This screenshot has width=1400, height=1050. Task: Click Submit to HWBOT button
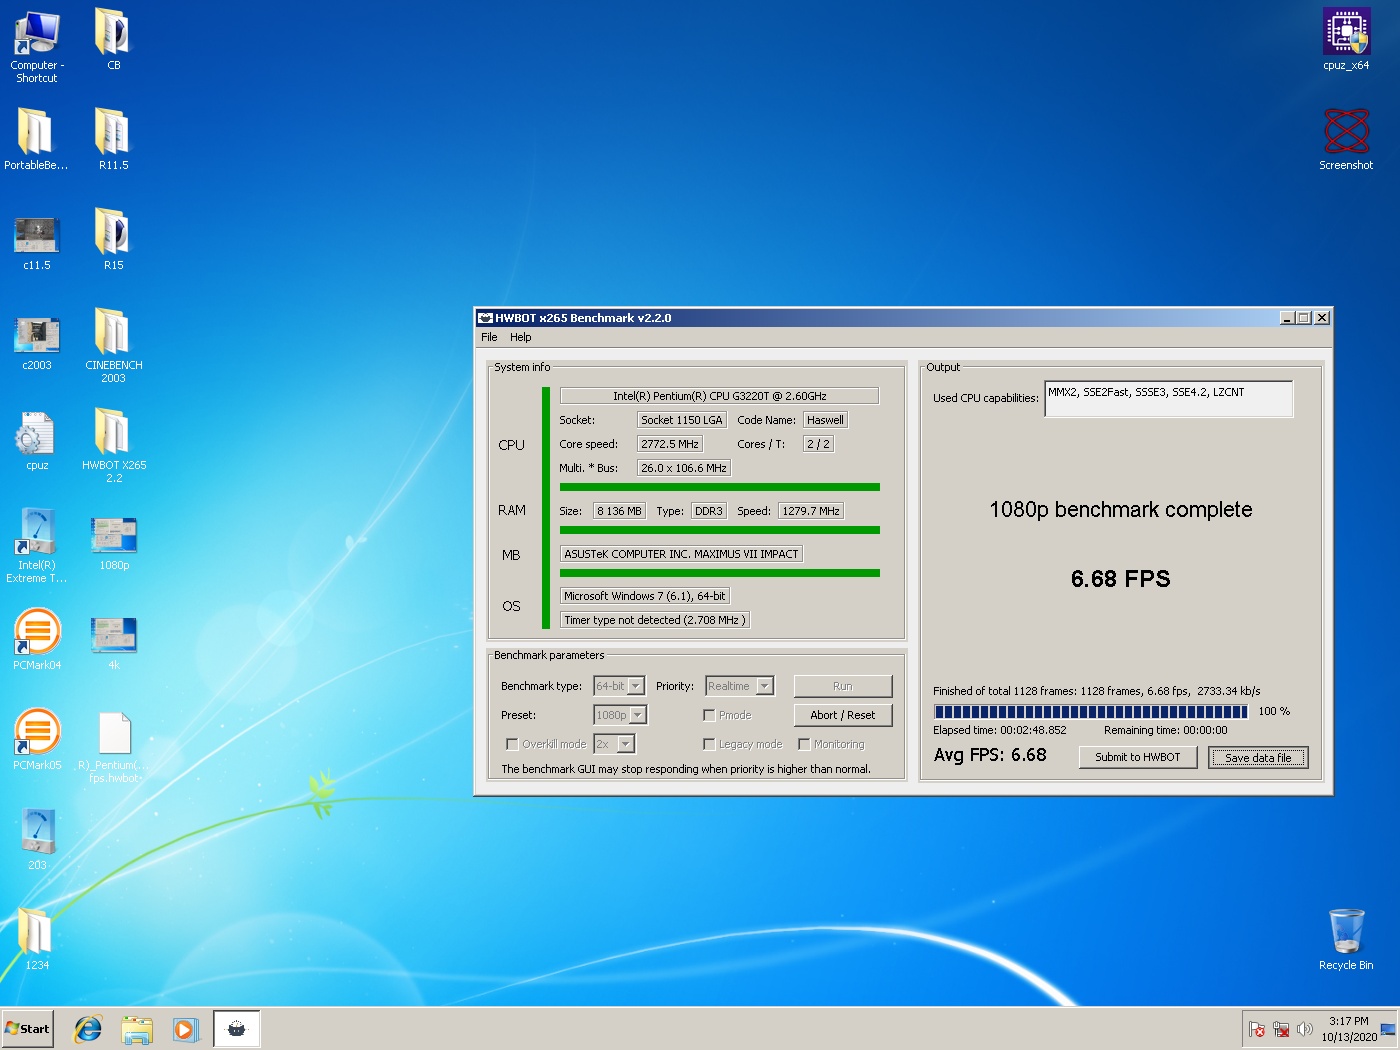[1138, 757]
